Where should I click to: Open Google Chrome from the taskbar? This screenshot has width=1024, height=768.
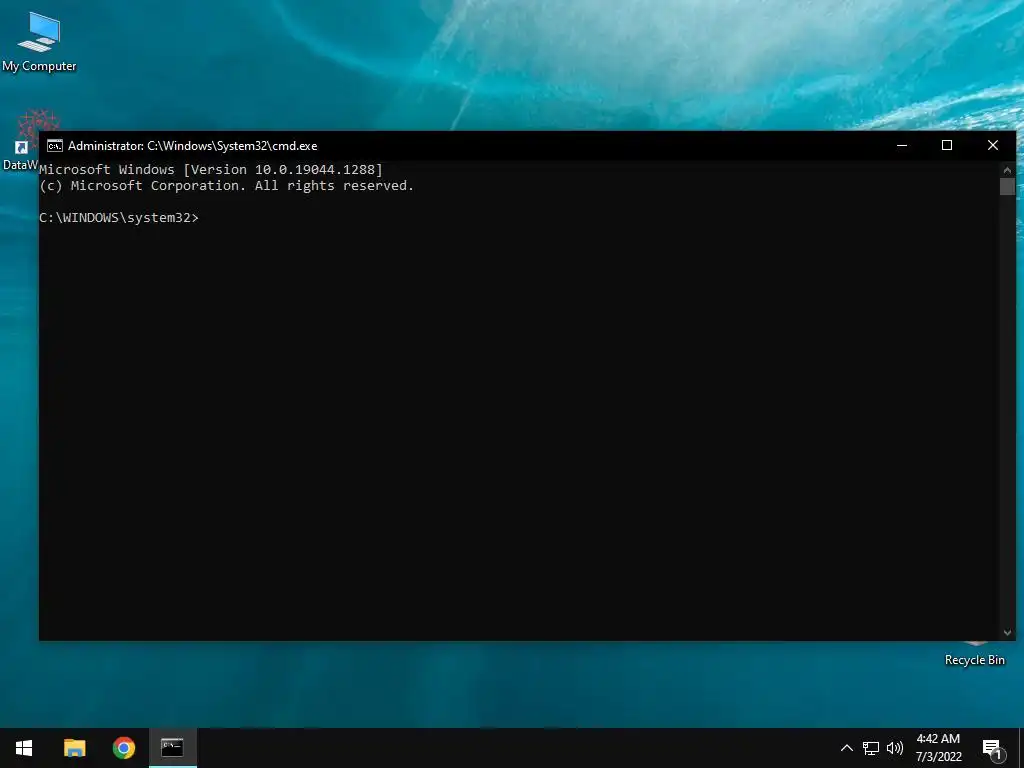(x=123, y=748)
